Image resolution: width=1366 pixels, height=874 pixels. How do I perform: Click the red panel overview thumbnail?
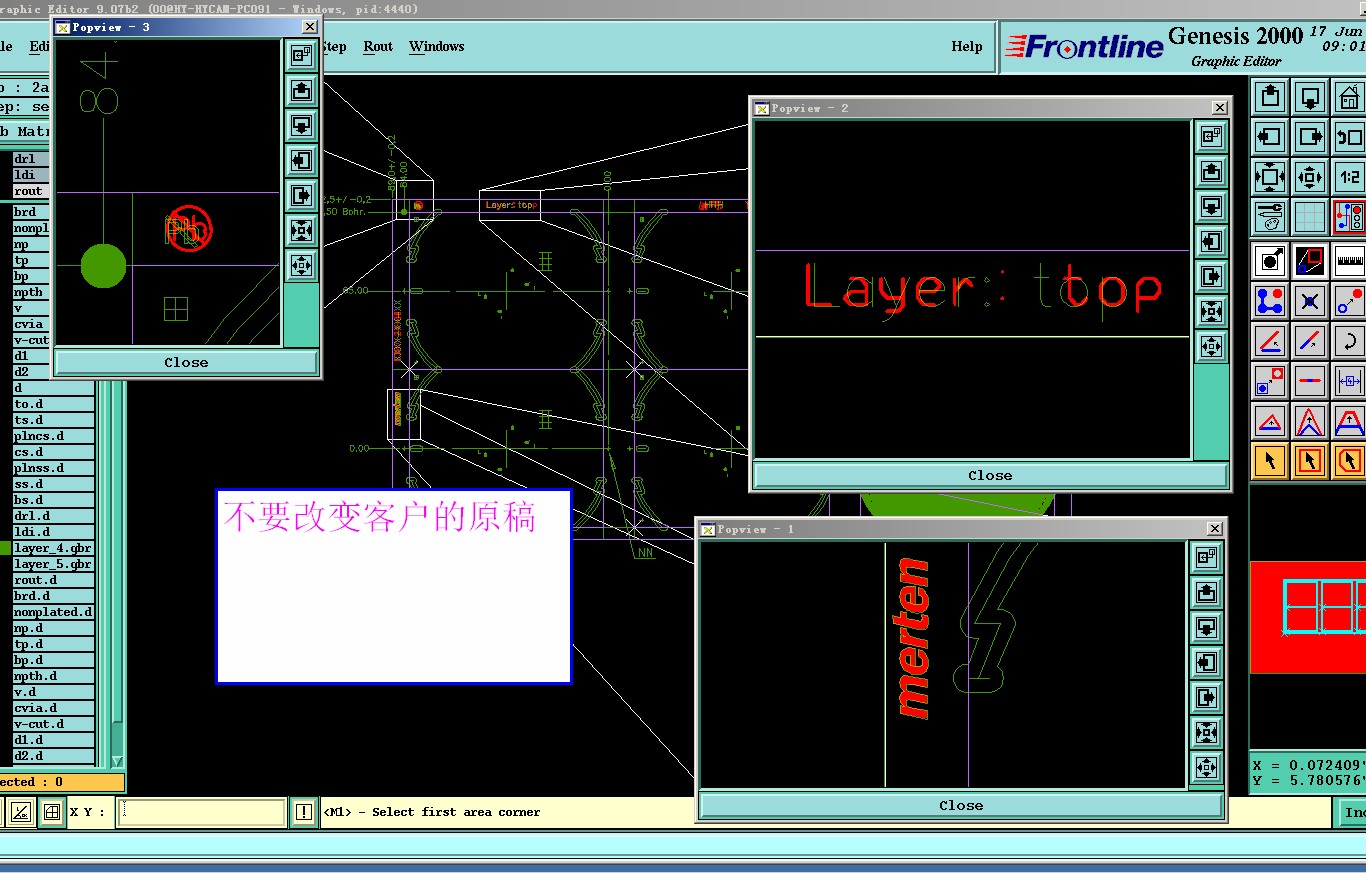1307,617
